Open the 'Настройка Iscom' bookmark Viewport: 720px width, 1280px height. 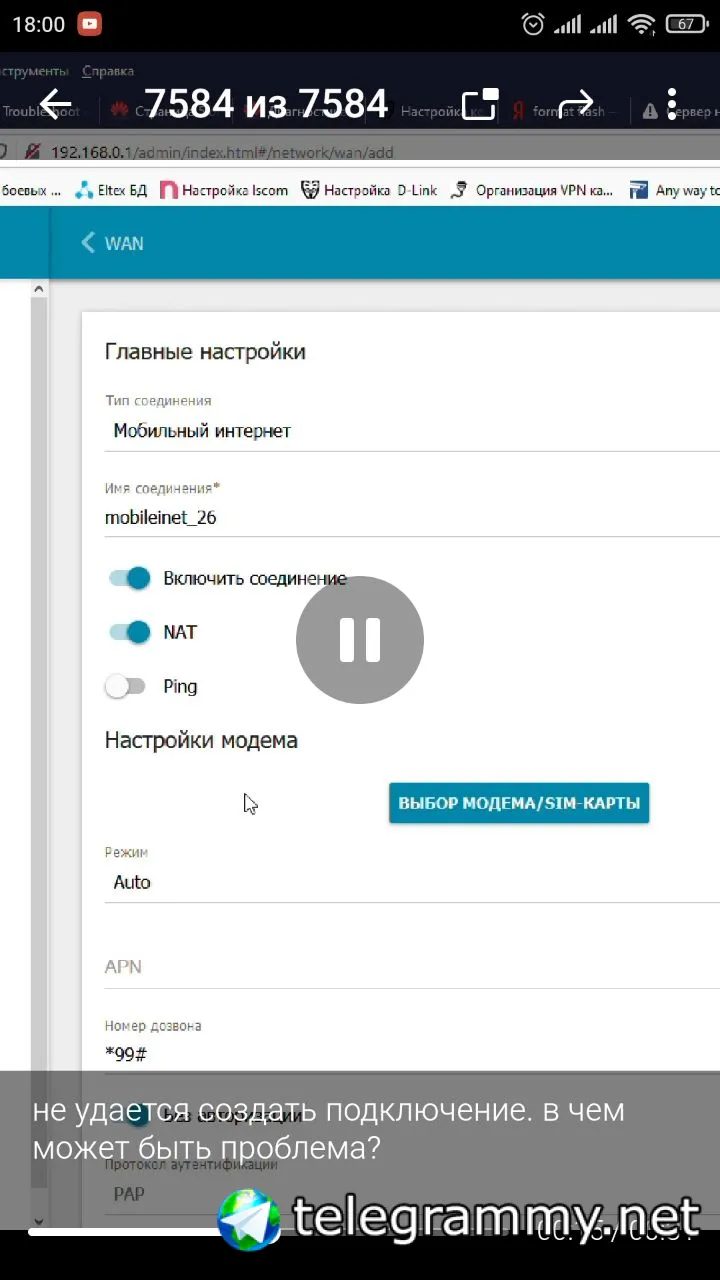point(224,190)
